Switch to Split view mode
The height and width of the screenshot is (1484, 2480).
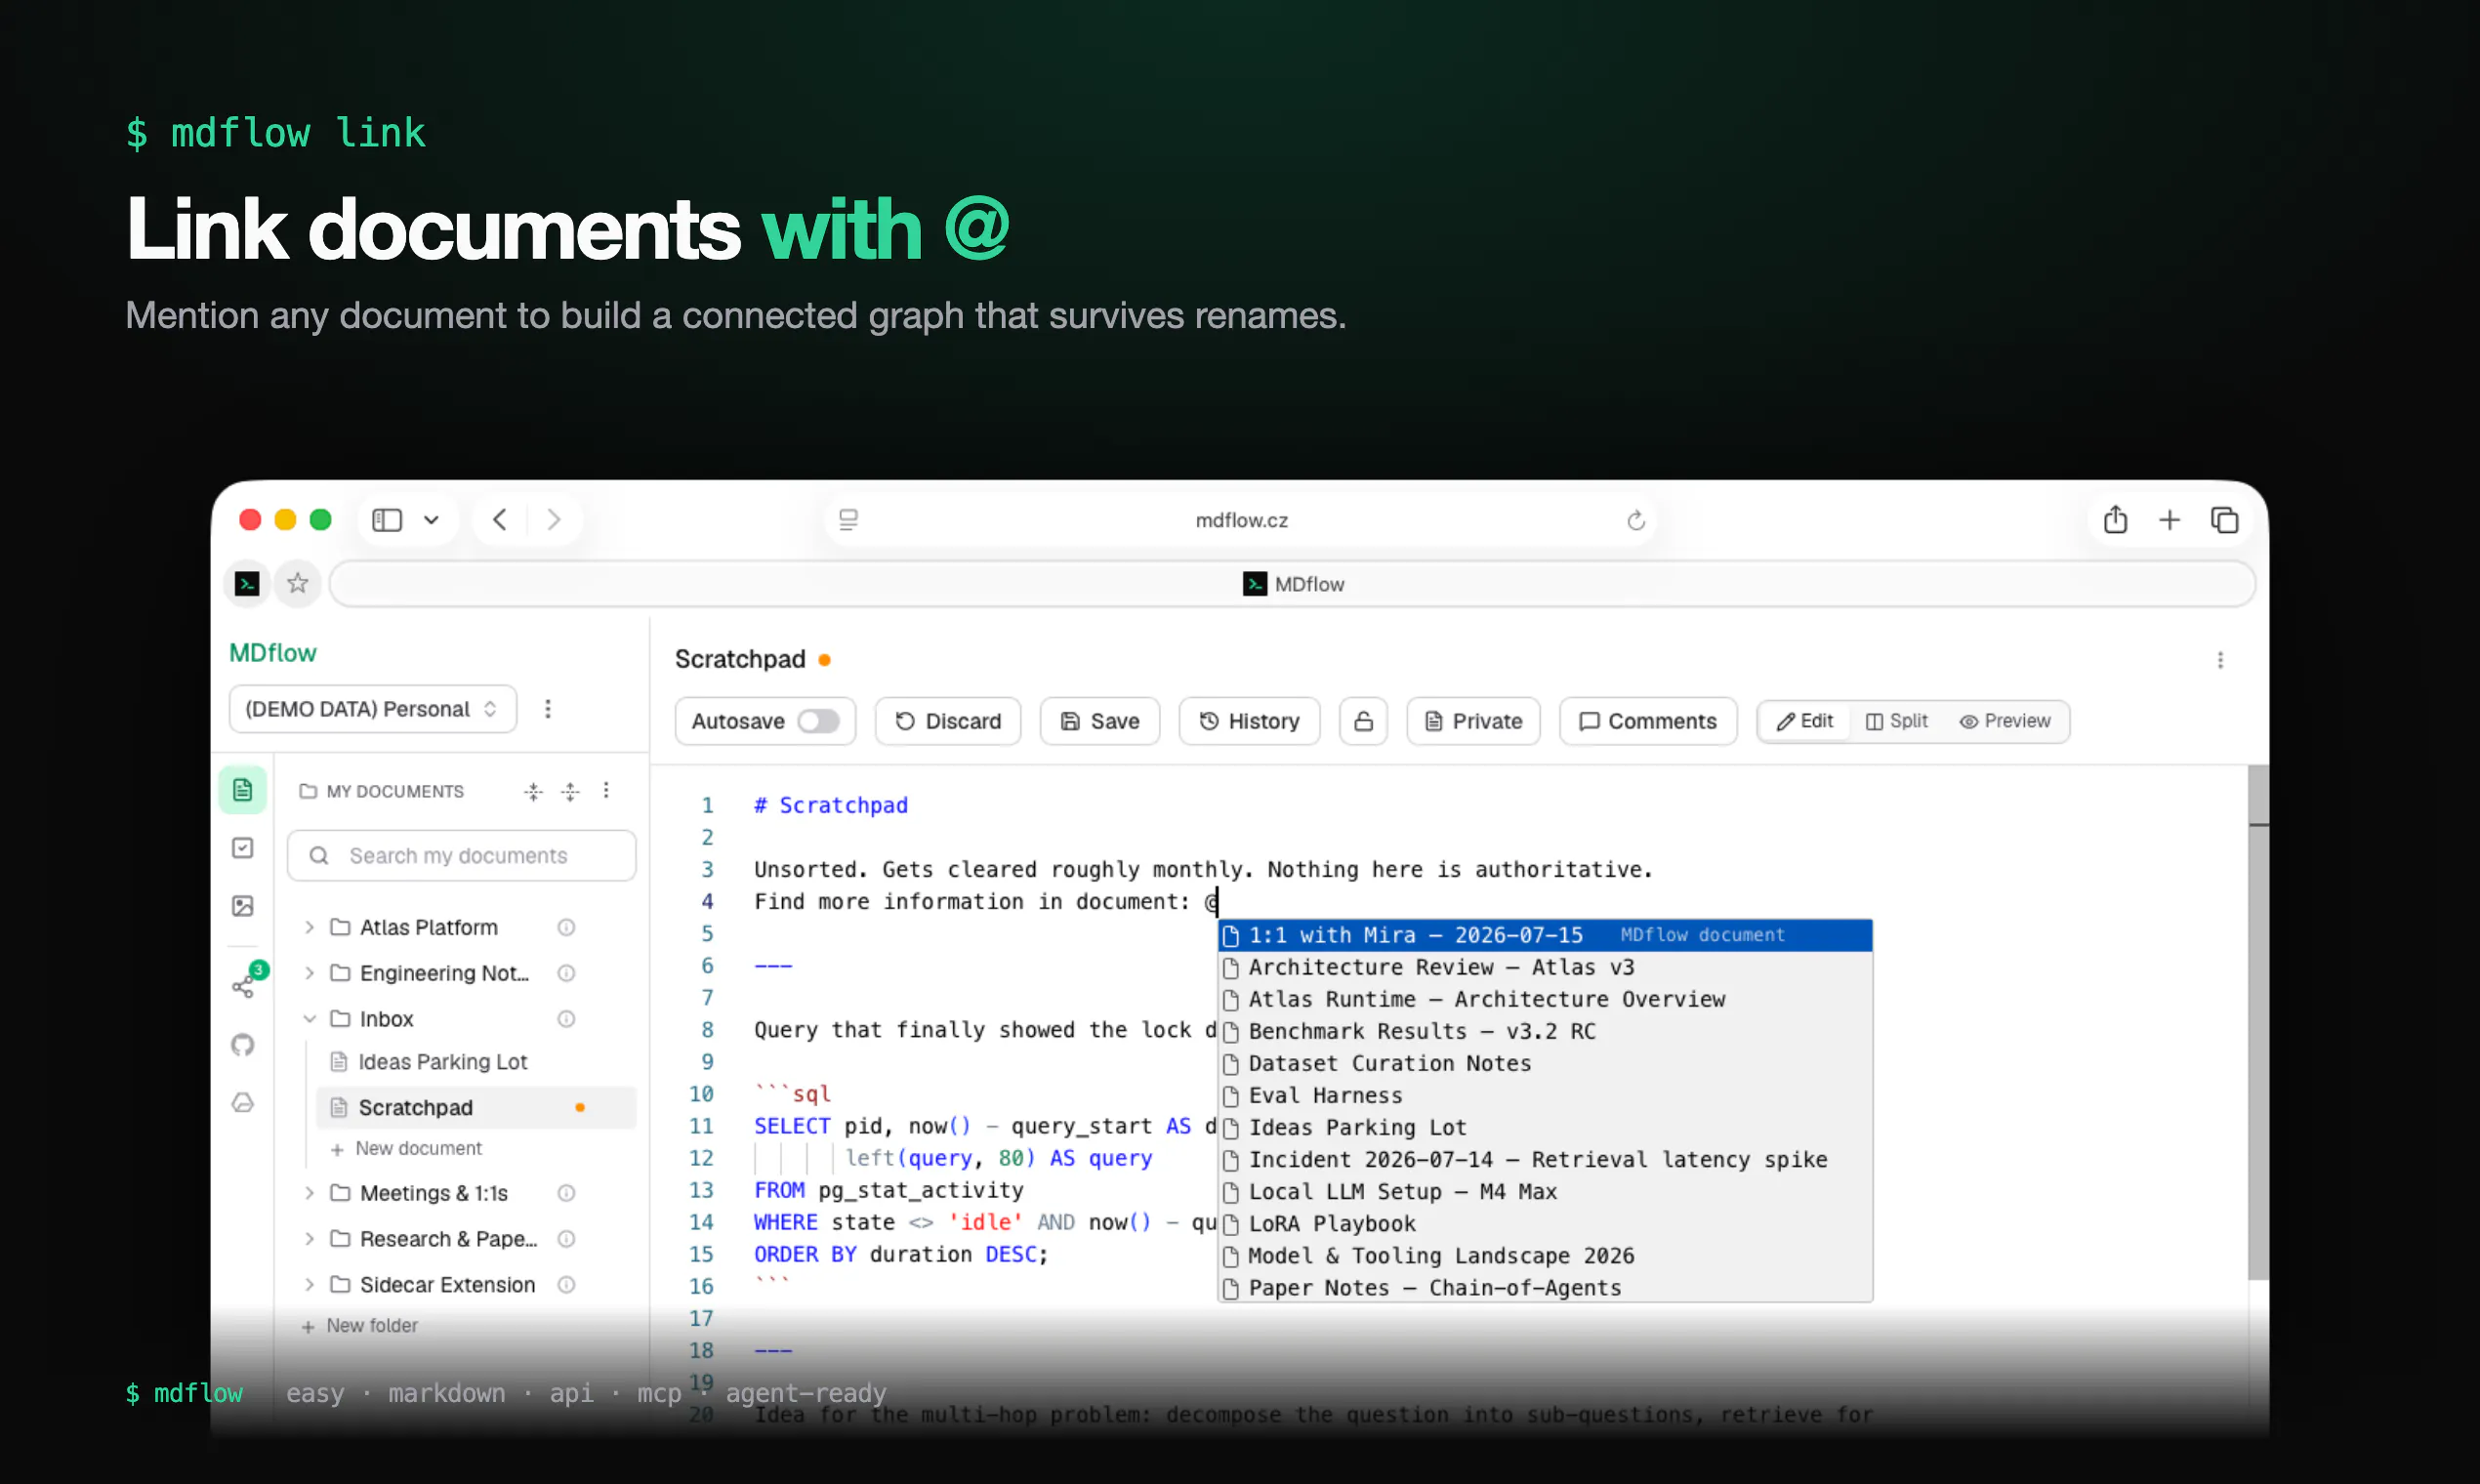tap(1897, 721)
